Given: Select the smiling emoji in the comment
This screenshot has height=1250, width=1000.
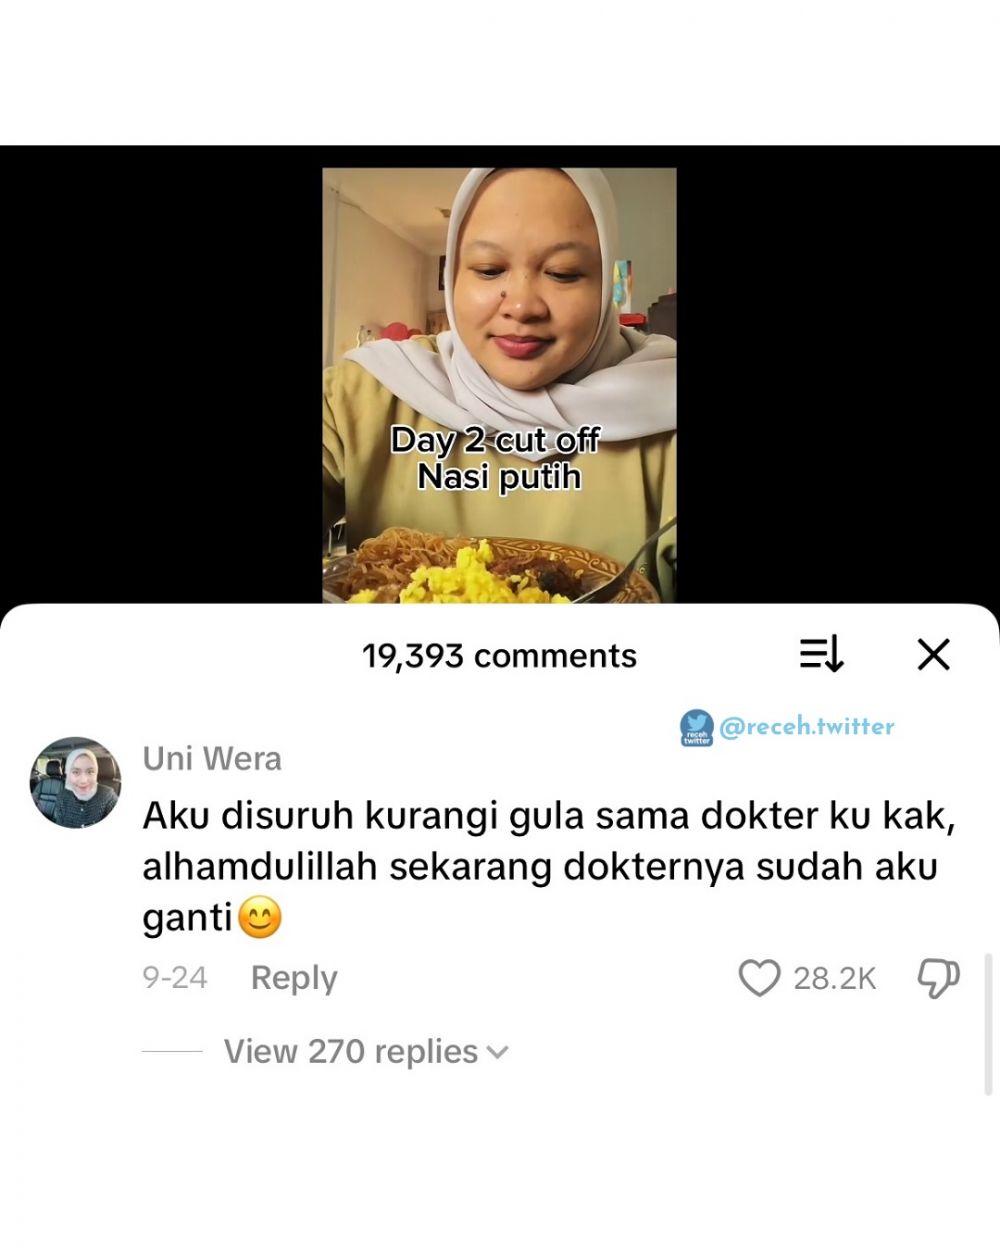Looking at the screenshot, I should click(259, 918).
